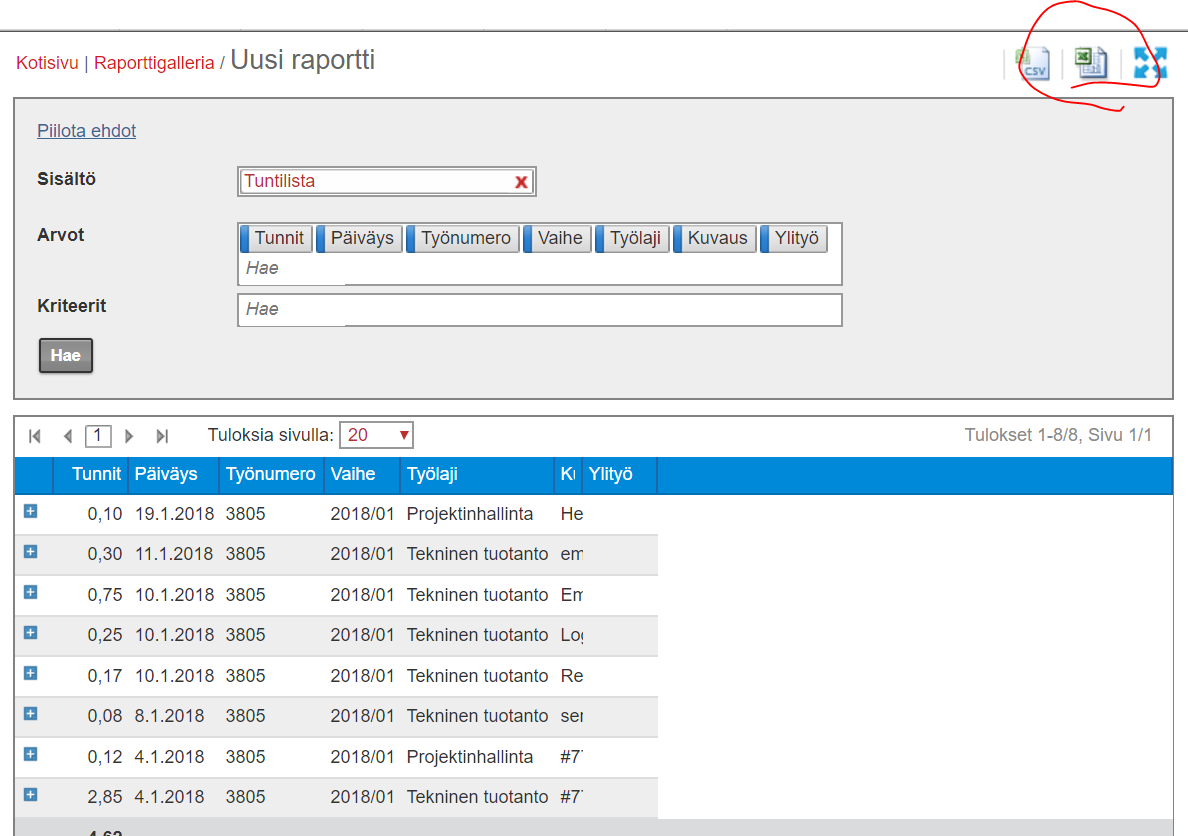Expand row with 0,10 hours

coord(30,512)
